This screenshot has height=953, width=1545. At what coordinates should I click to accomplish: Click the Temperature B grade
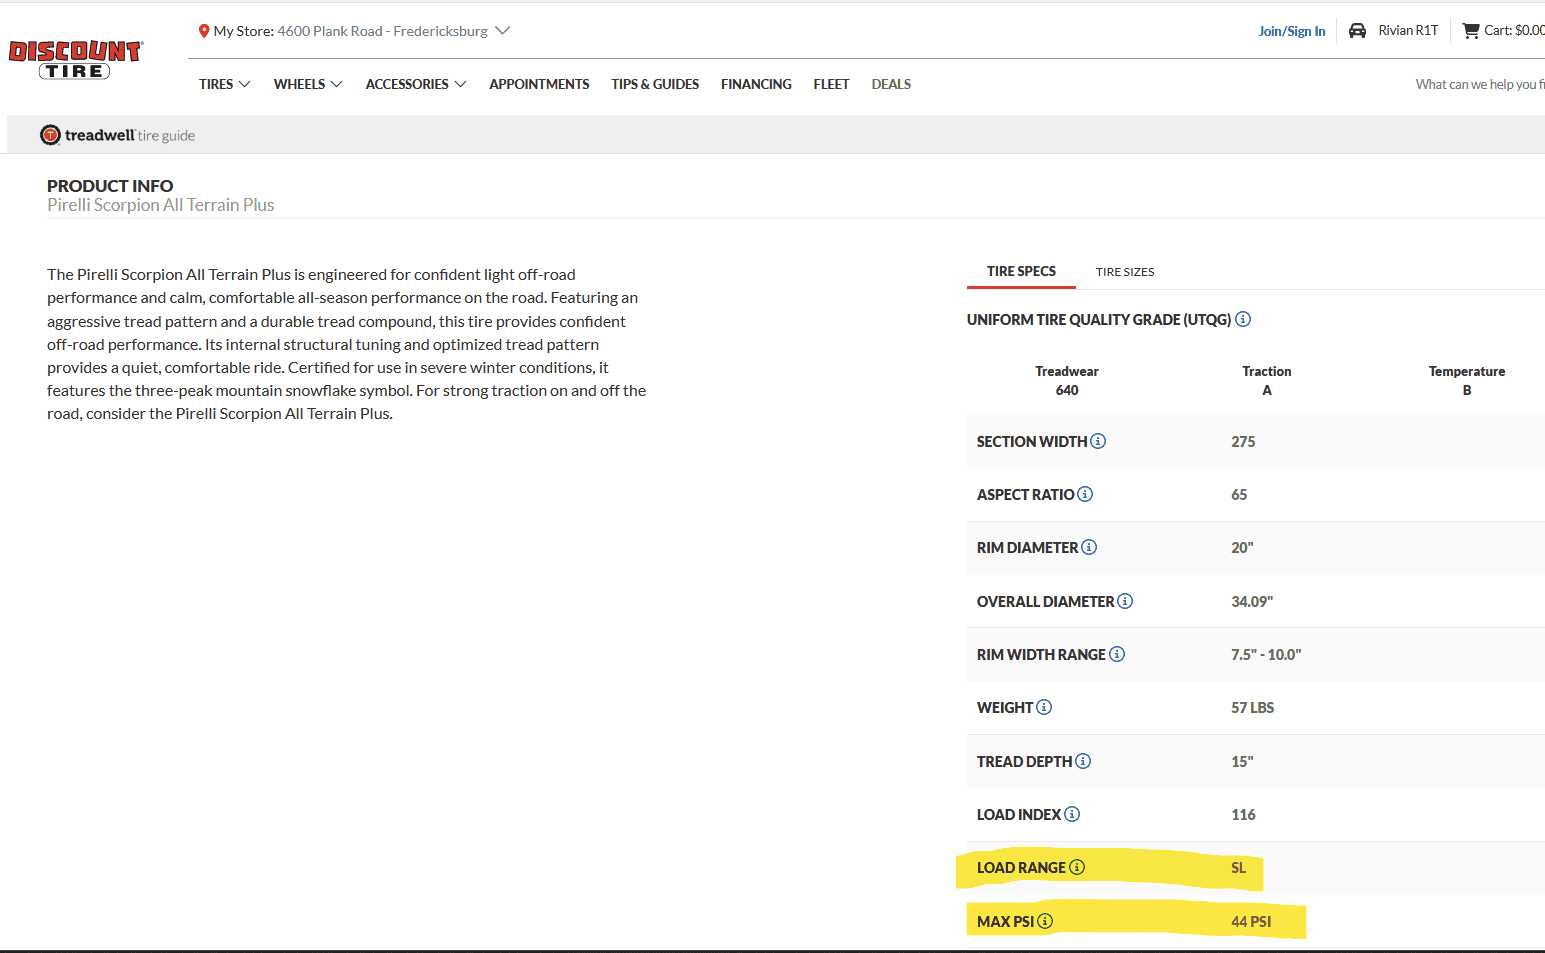tap(1467, 390)
